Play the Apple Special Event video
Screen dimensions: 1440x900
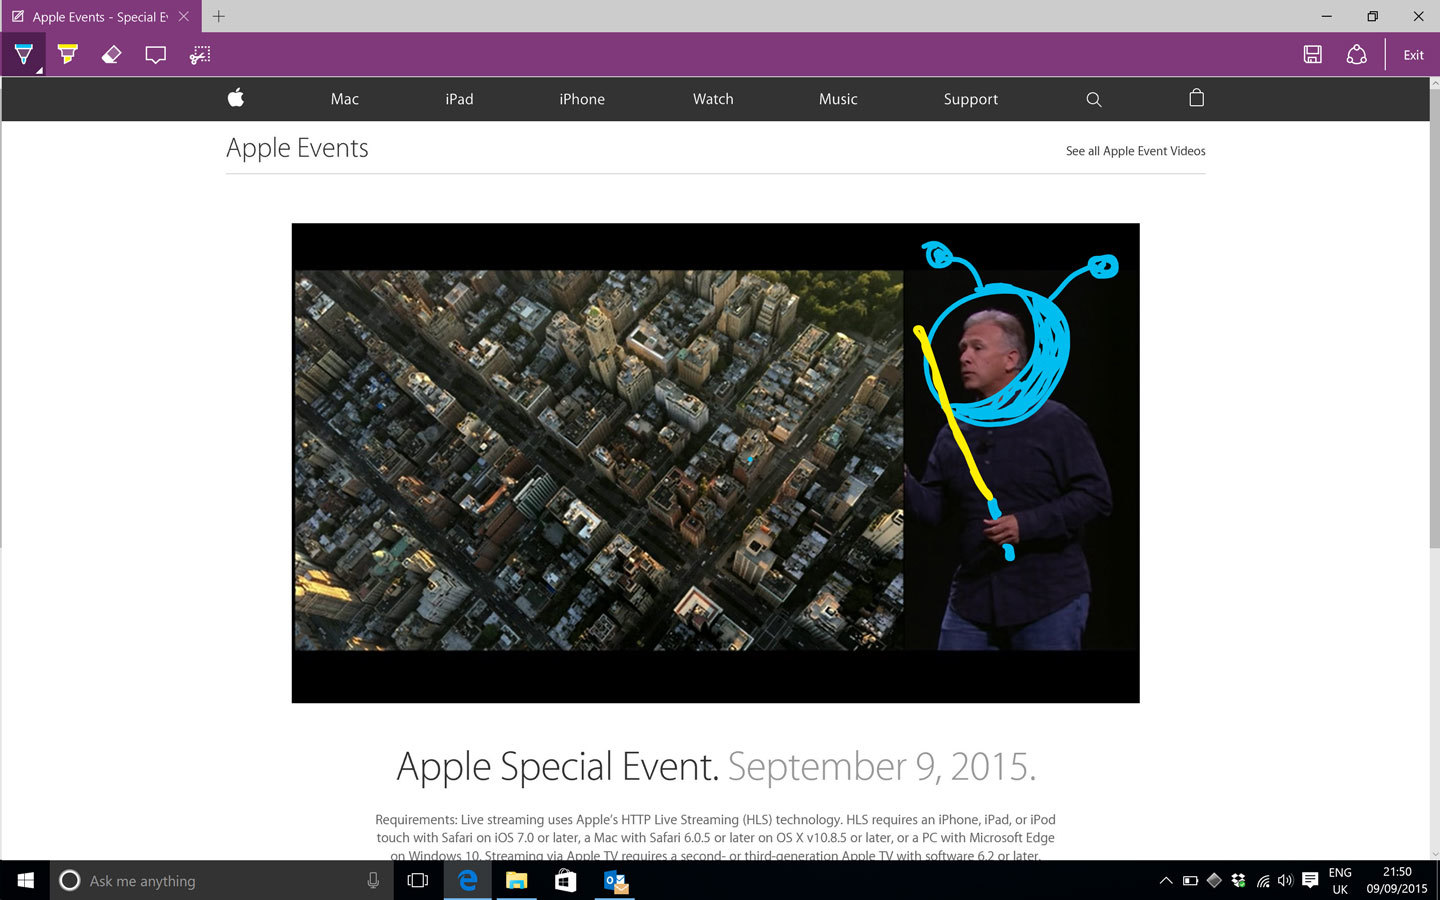(x=715, y=462)
